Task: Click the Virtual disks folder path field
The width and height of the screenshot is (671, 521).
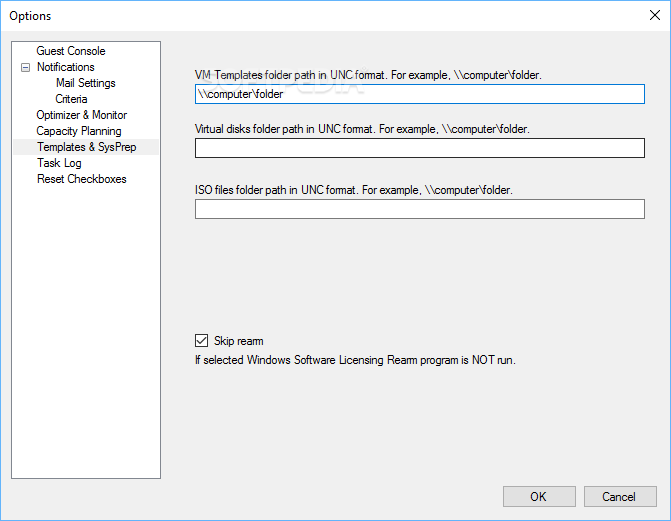Action: [x=420, y=148]
